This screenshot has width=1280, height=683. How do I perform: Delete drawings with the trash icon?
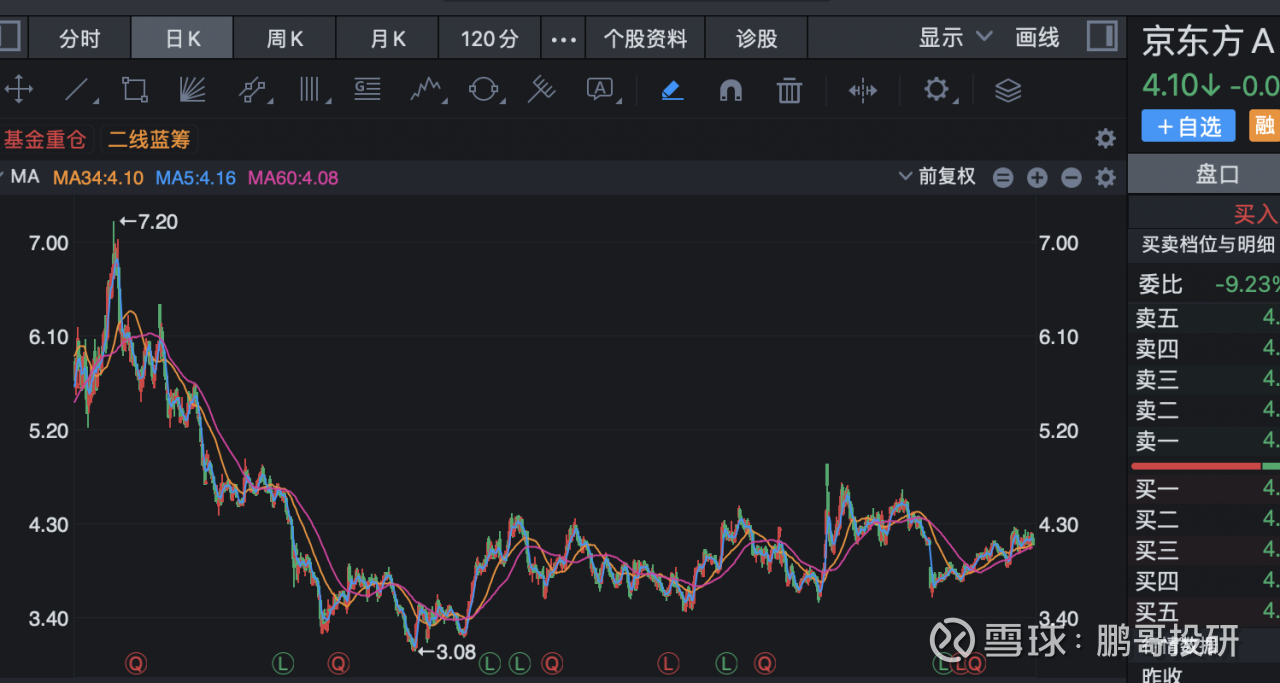790,91
